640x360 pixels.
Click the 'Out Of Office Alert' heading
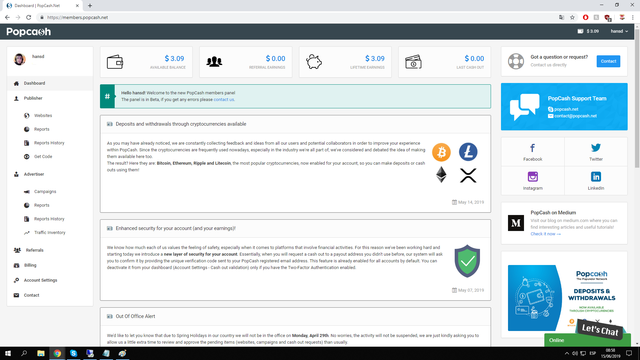pos(135,316)
